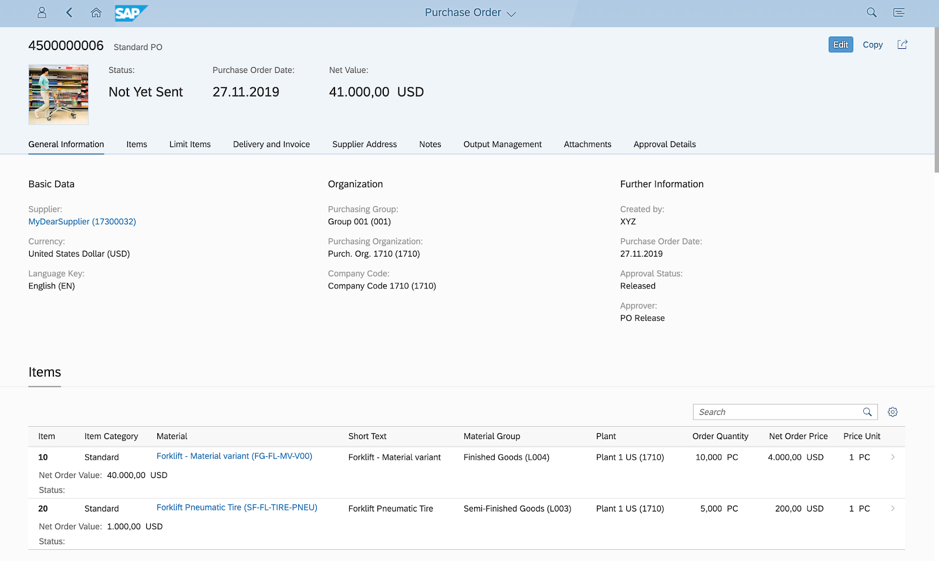
Task: Click the Short Text column header
Action: point(367,436)
